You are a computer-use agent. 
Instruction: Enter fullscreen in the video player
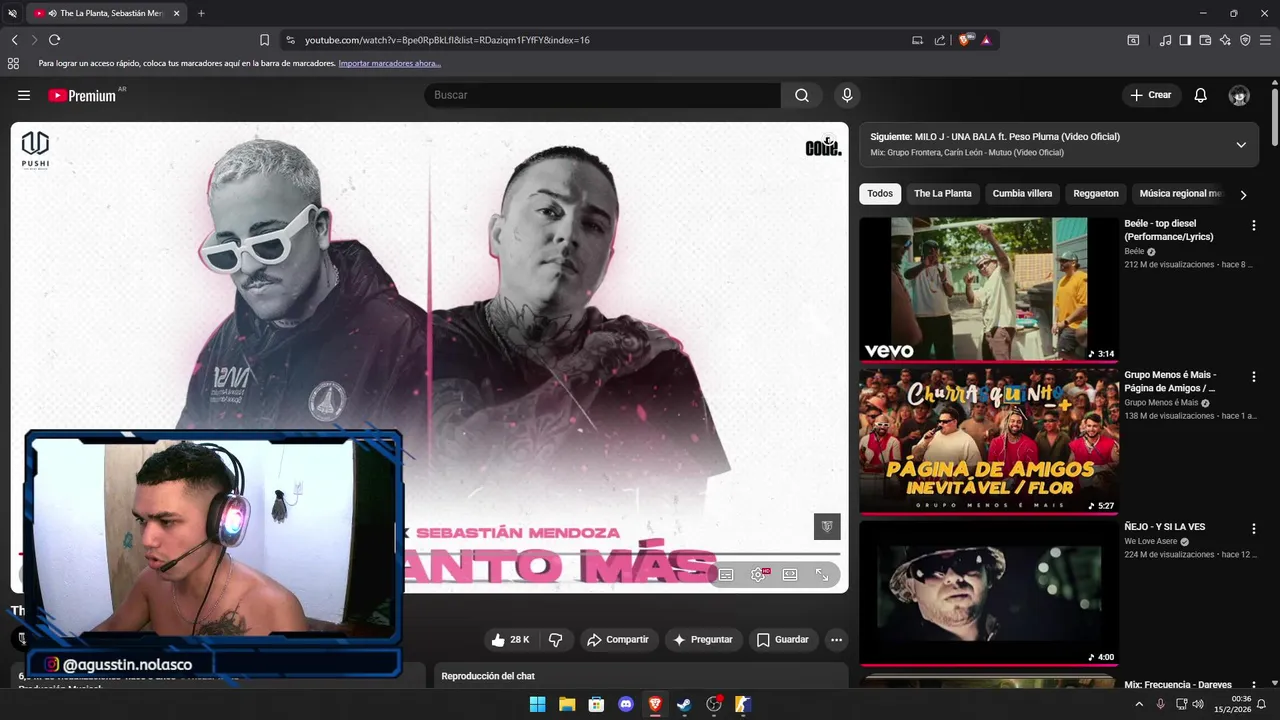click(822, 575)
